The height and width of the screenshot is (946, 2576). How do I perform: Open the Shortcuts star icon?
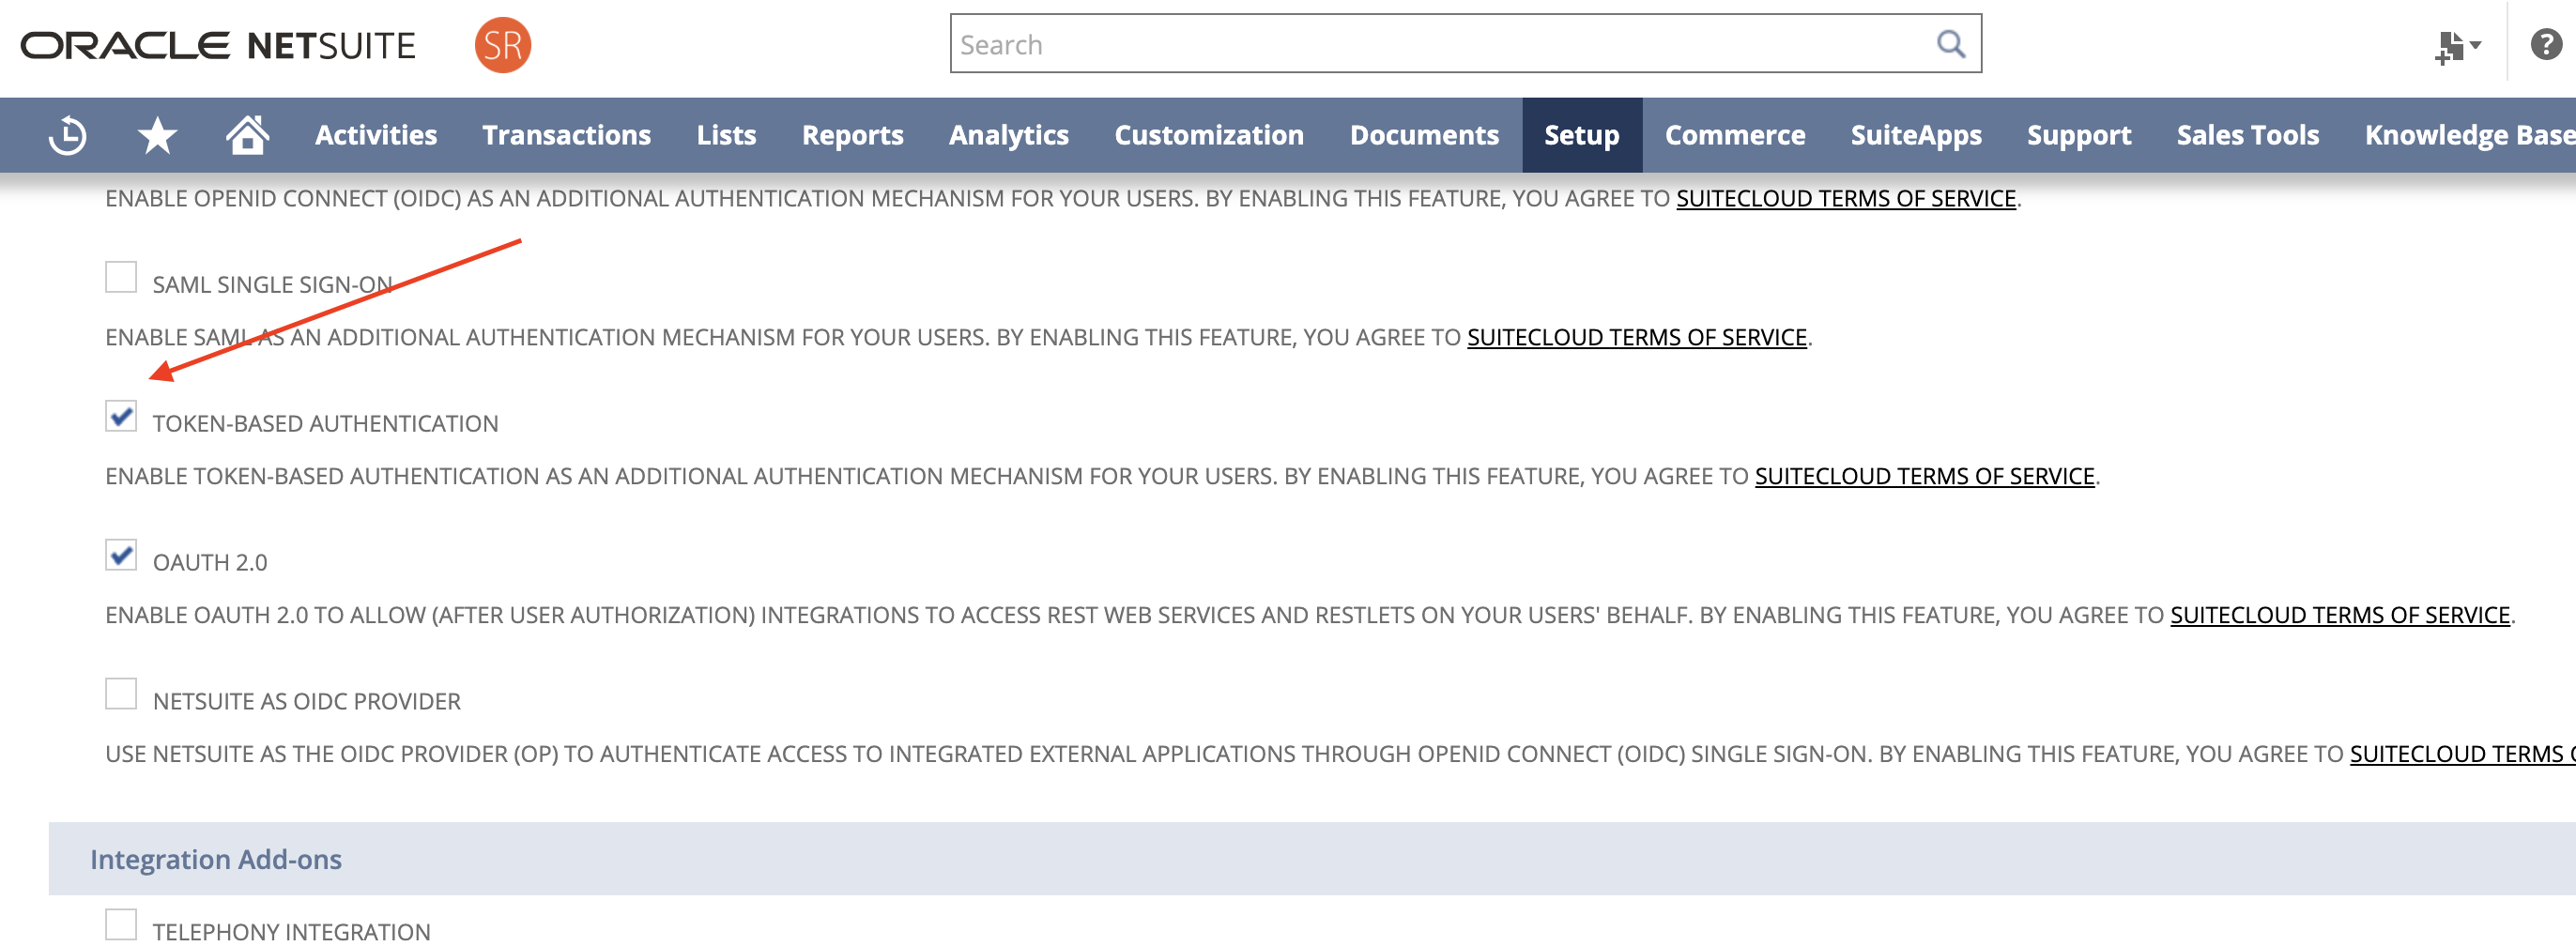(x=157, y=135)
